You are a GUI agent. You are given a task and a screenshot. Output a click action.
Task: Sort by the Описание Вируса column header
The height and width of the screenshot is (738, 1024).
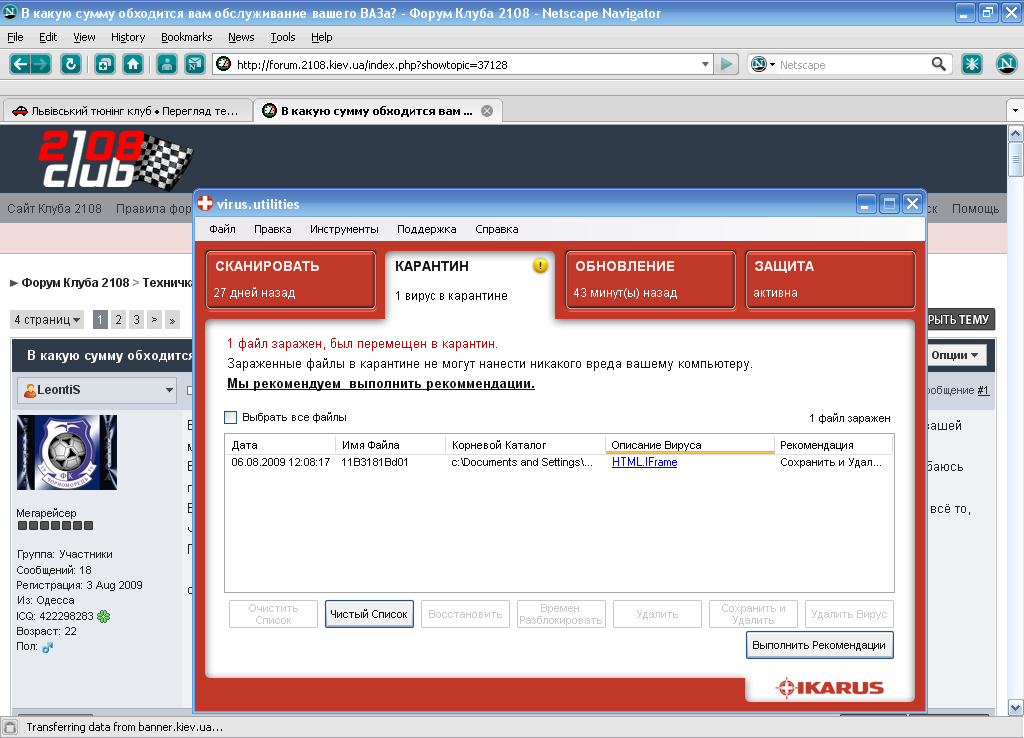[x=690, y=445]
